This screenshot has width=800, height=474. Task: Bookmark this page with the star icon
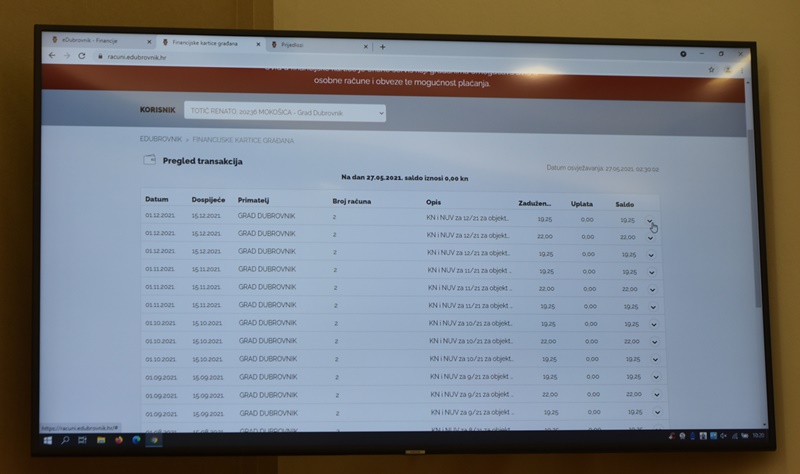[711, 69]
